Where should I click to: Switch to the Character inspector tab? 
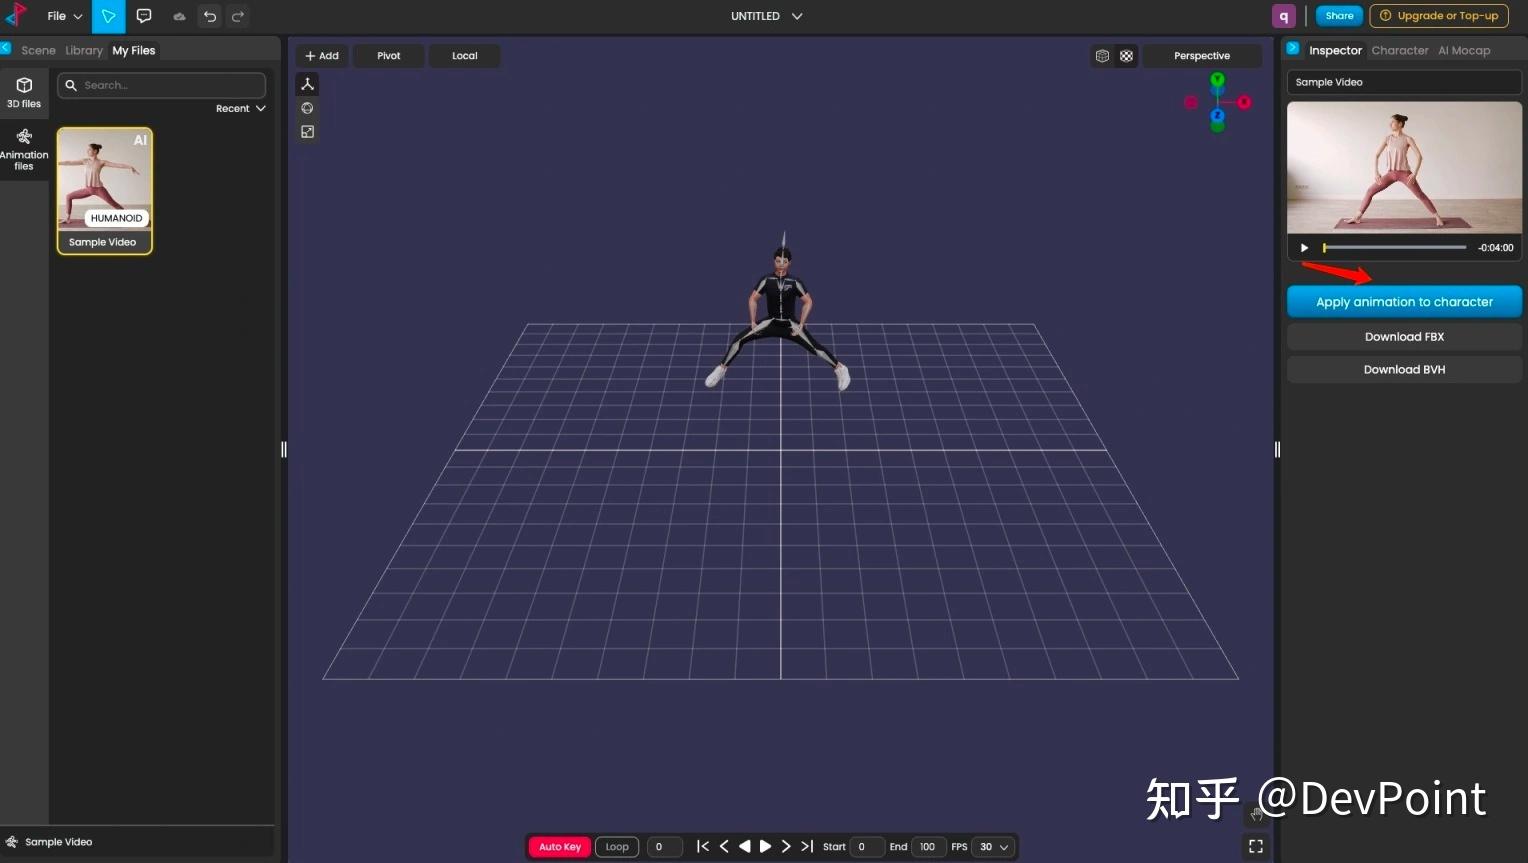click(1399, 50)
